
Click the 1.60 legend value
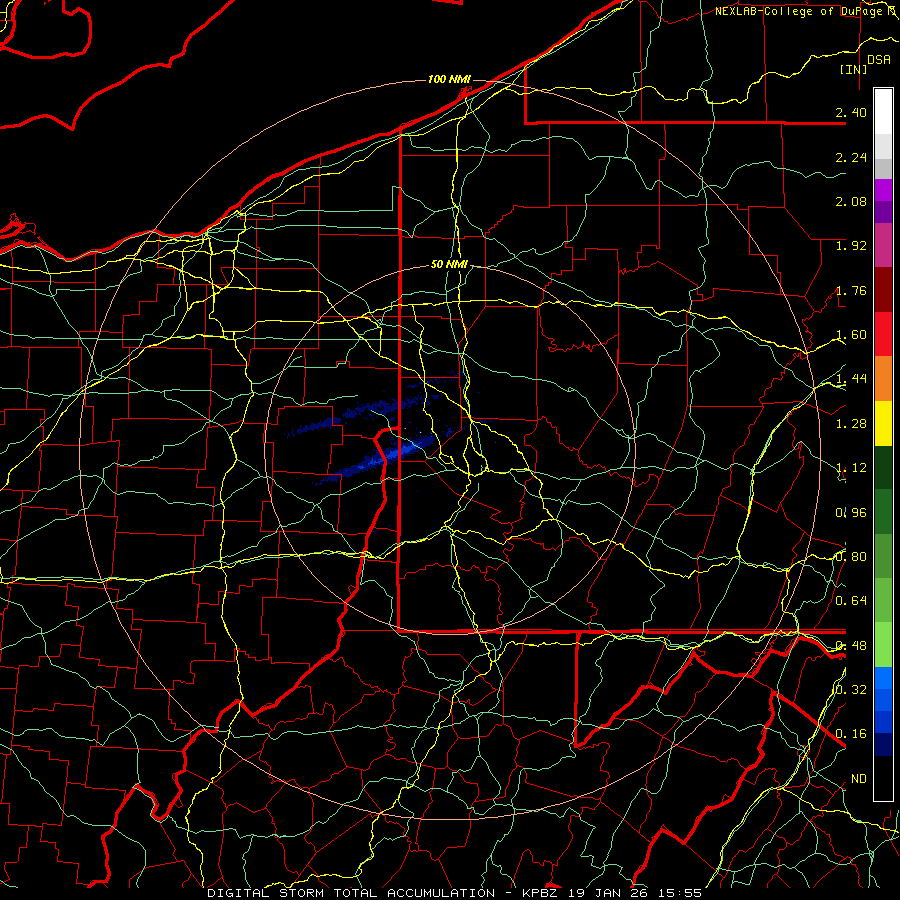(x=851, y=335)
